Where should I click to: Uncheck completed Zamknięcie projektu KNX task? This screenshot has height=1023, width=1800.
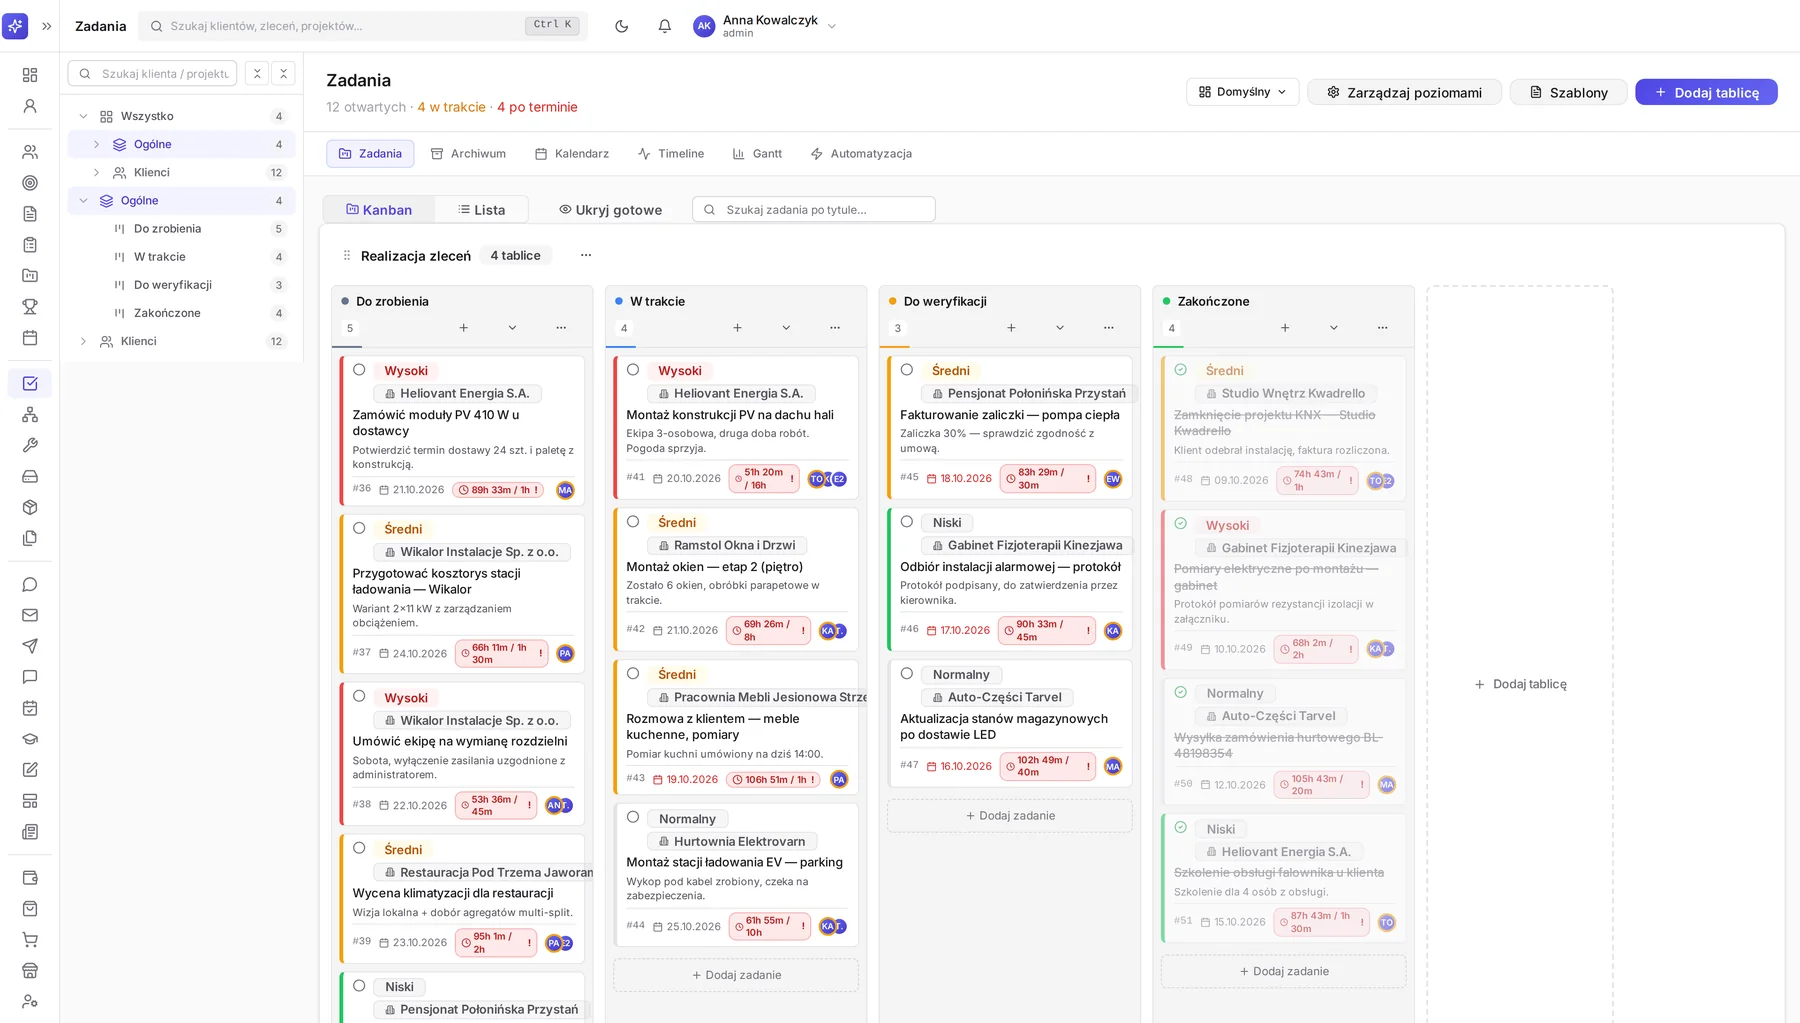point(1181,369)
